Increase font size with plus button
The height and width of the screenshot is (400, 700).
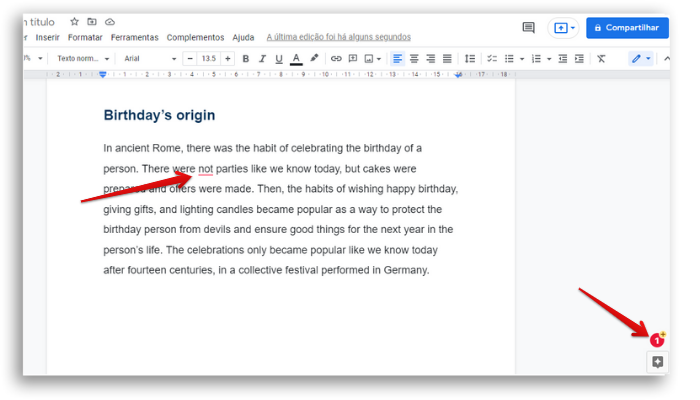click(x=228, y=58)
